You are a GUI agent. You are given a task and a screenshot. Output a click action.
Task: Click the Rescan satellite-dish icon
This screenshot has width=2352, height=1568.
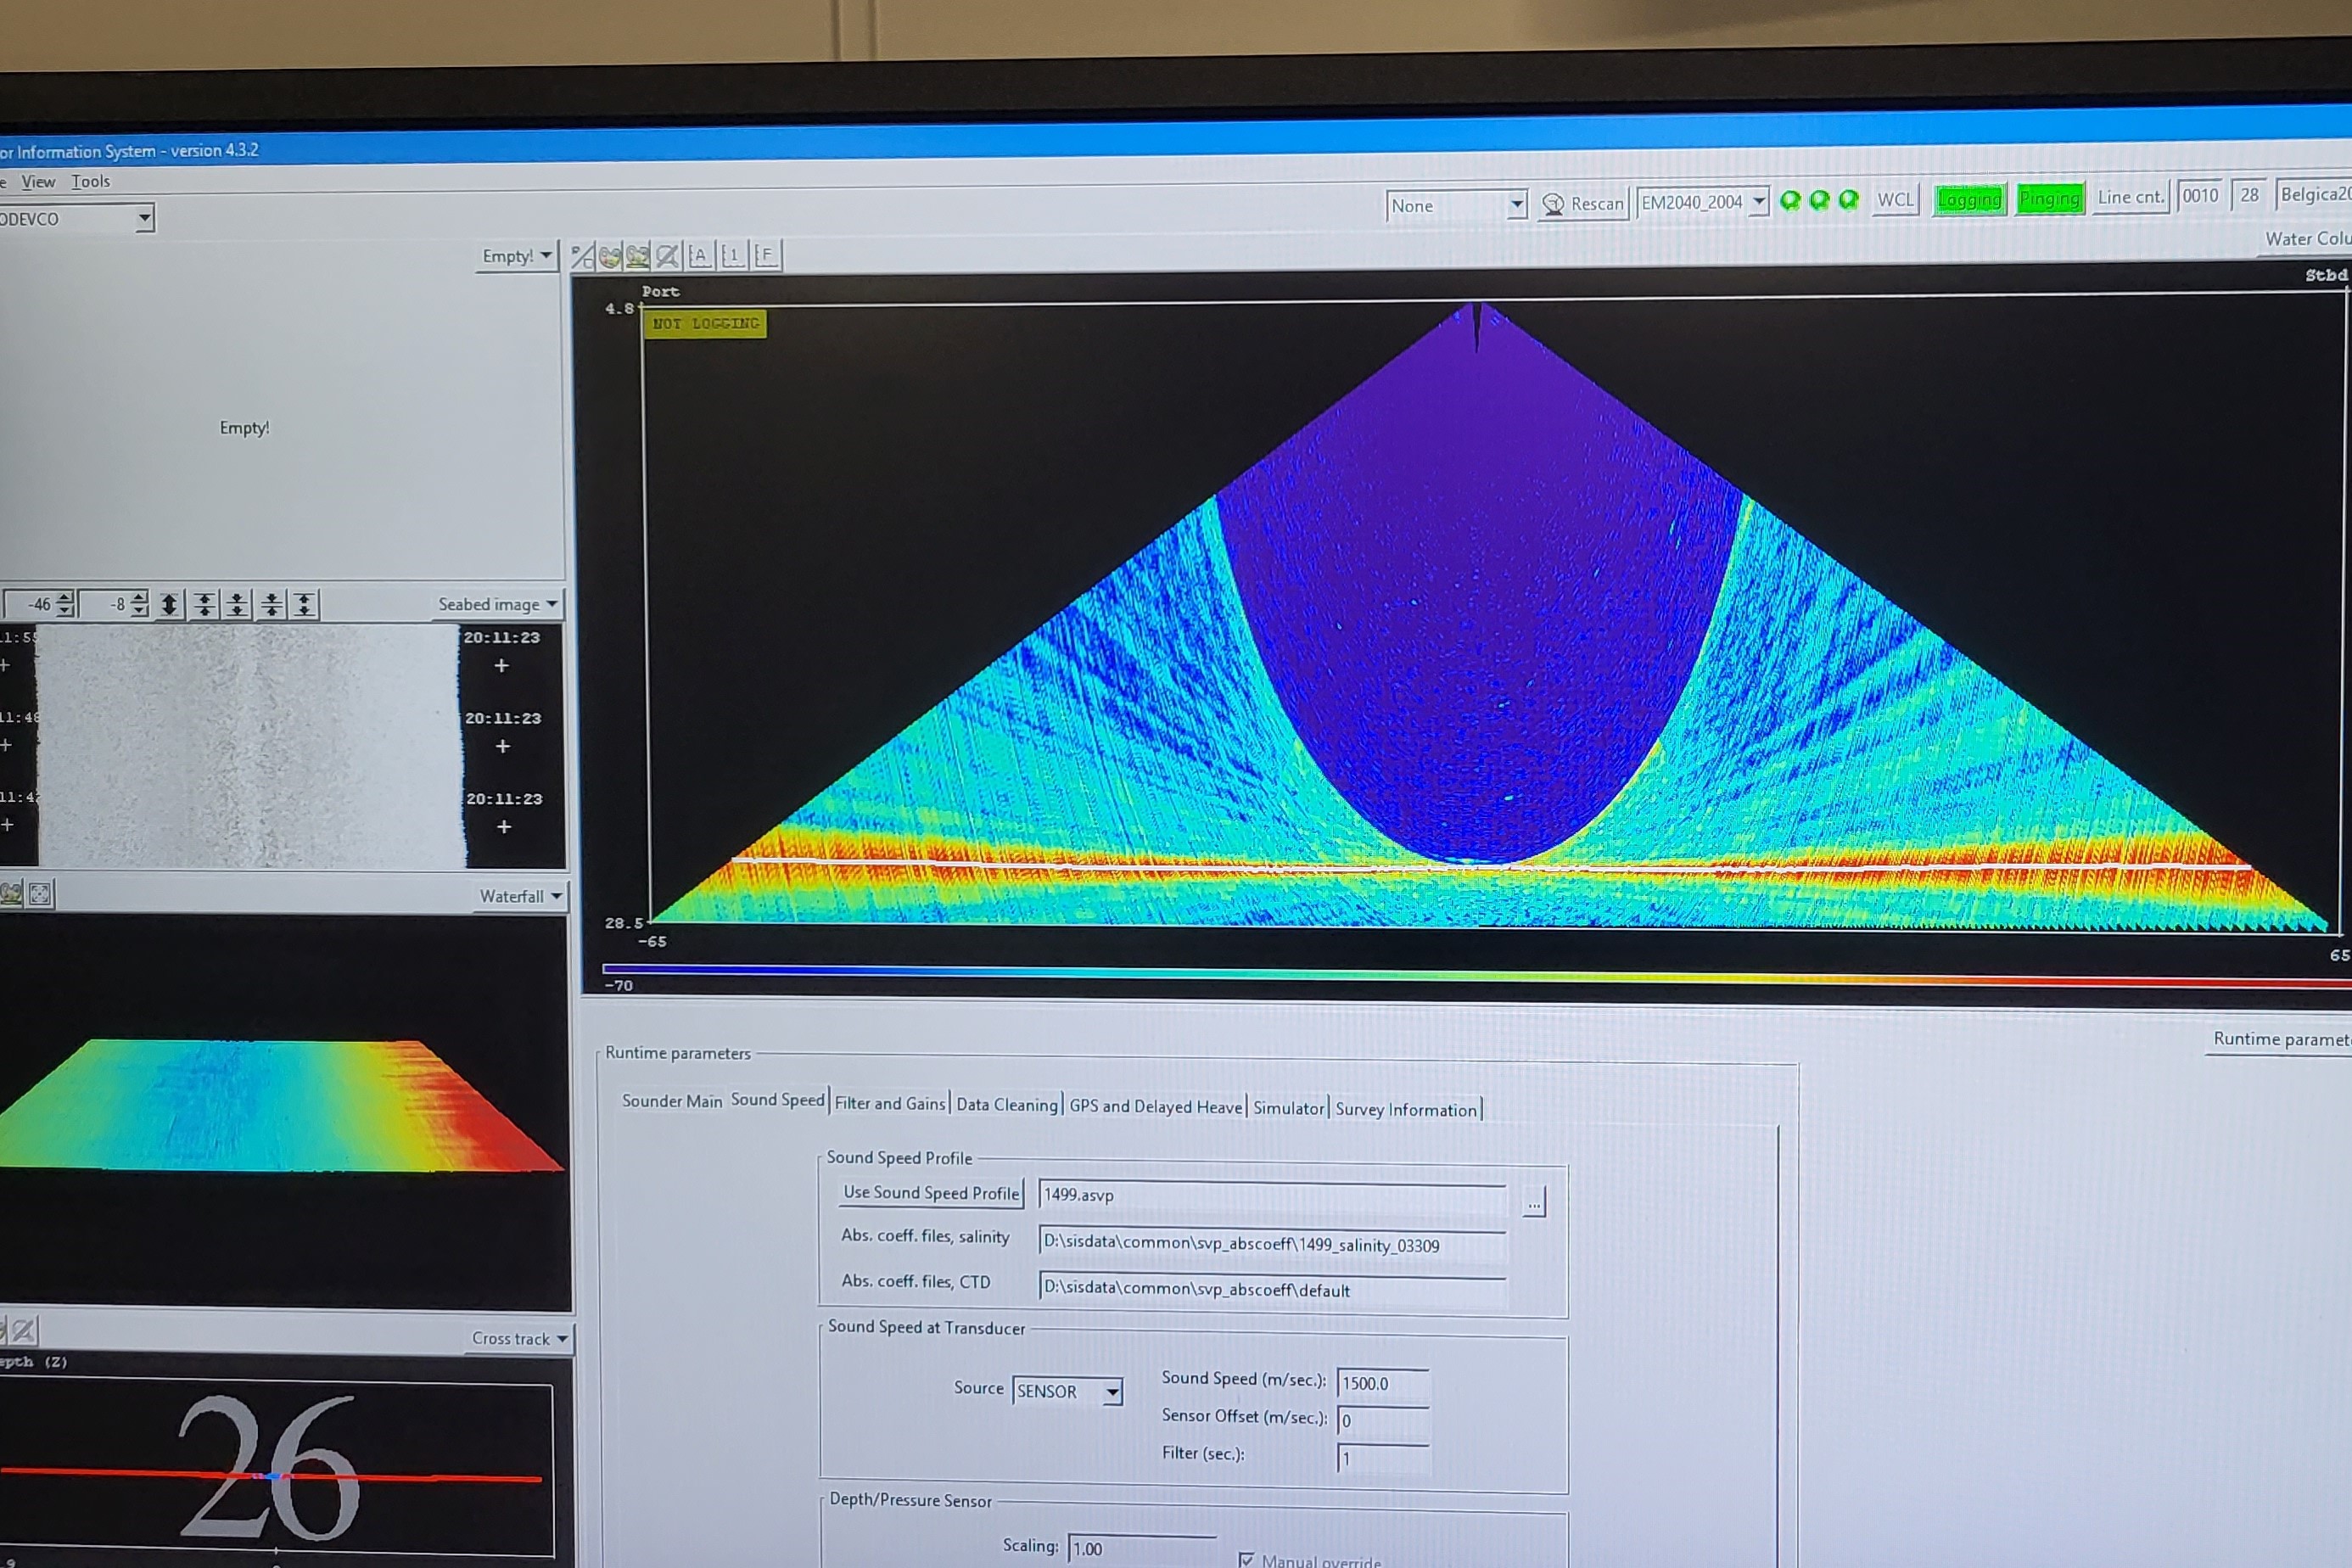point(1553,205)
